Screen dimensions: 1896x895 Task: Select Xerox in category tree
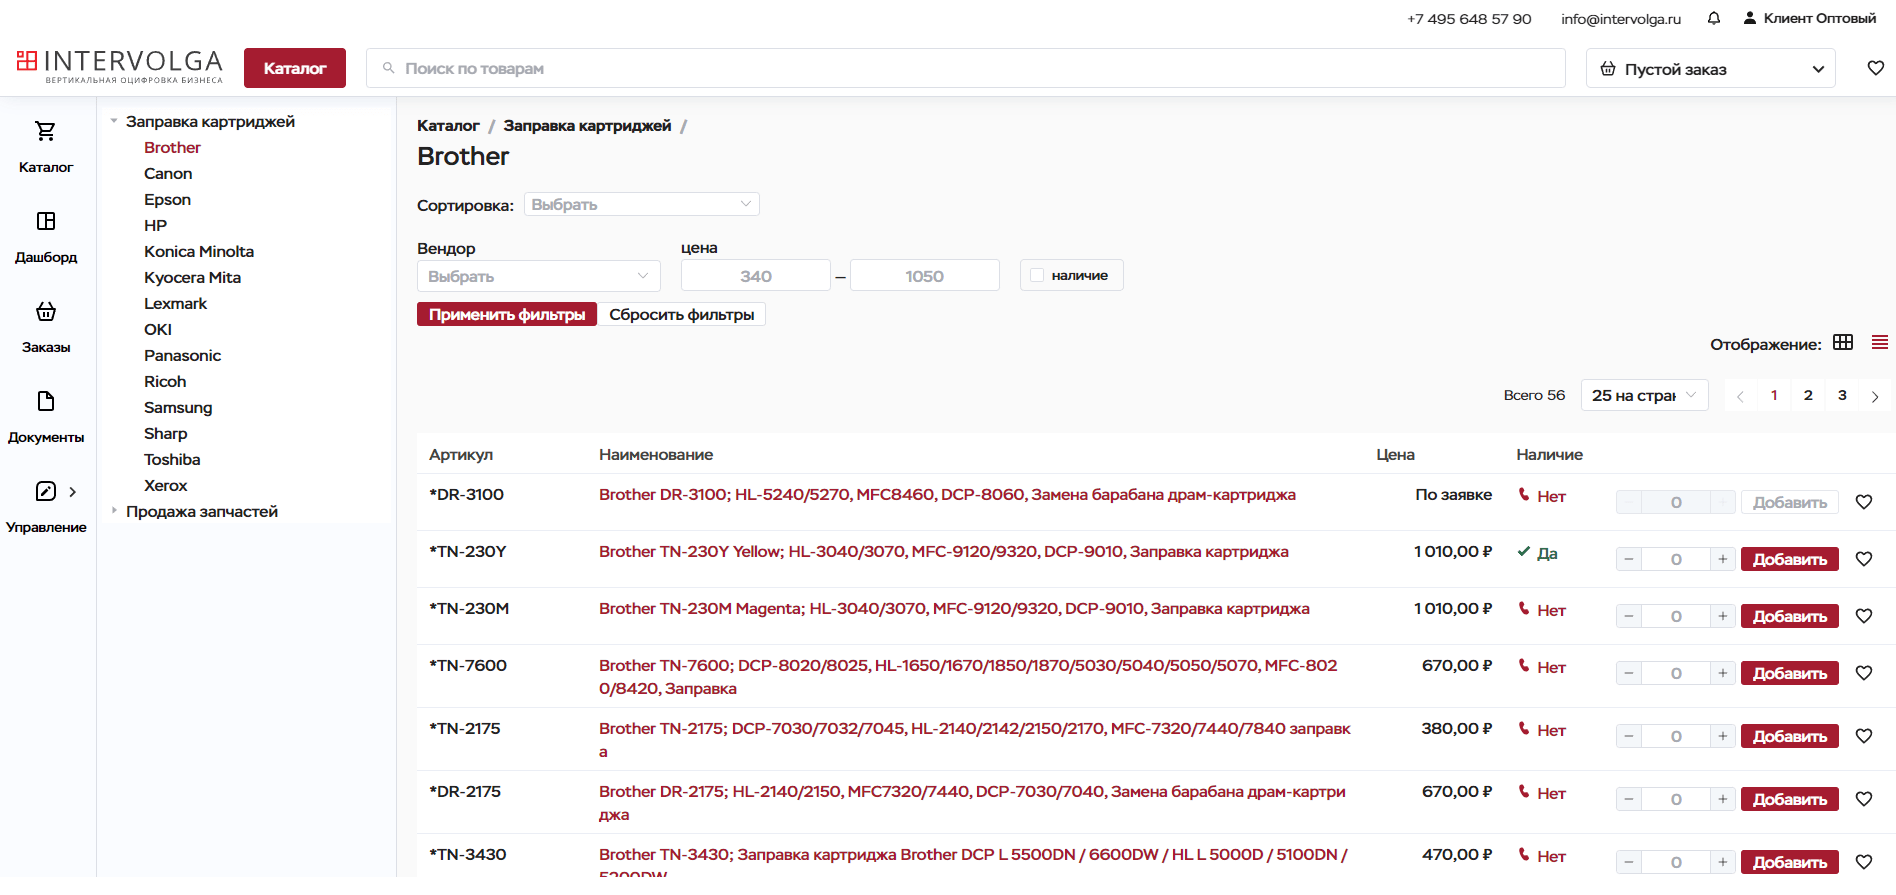click(x=165, y=485)
